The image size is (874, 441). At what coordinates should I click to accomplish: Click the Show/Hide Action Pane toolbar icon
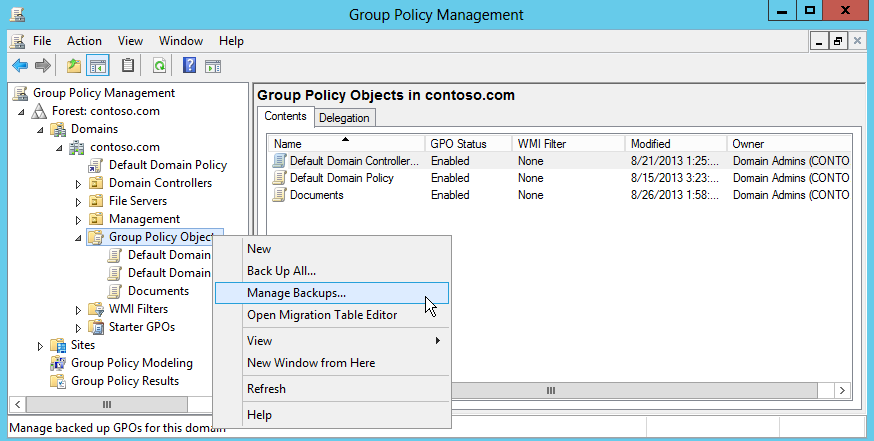coord(213,66)
